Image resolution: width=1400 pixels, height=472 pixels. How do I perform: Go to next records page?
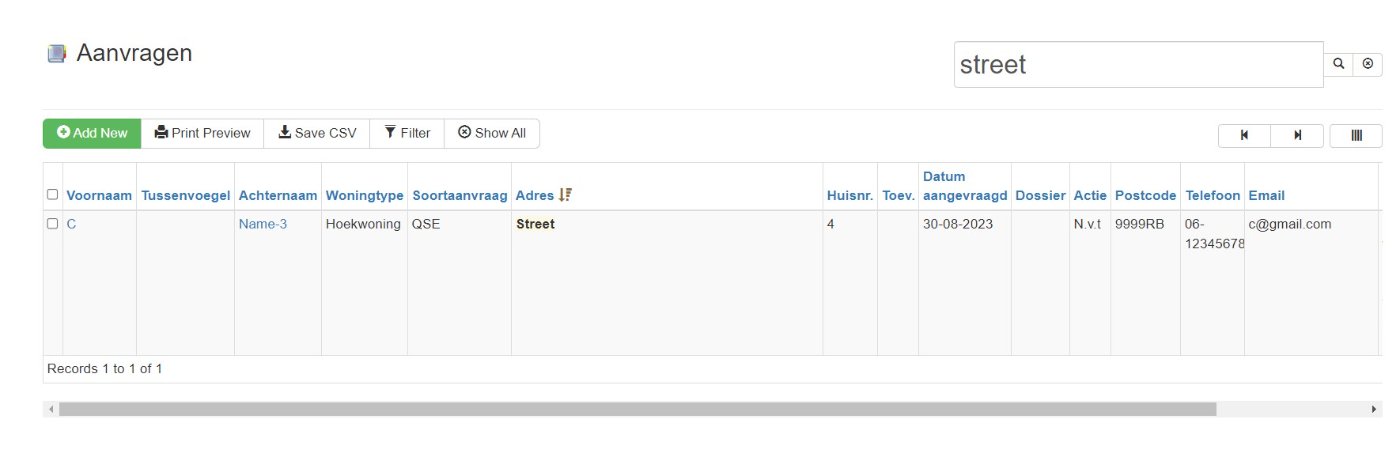pos(1297,135)
